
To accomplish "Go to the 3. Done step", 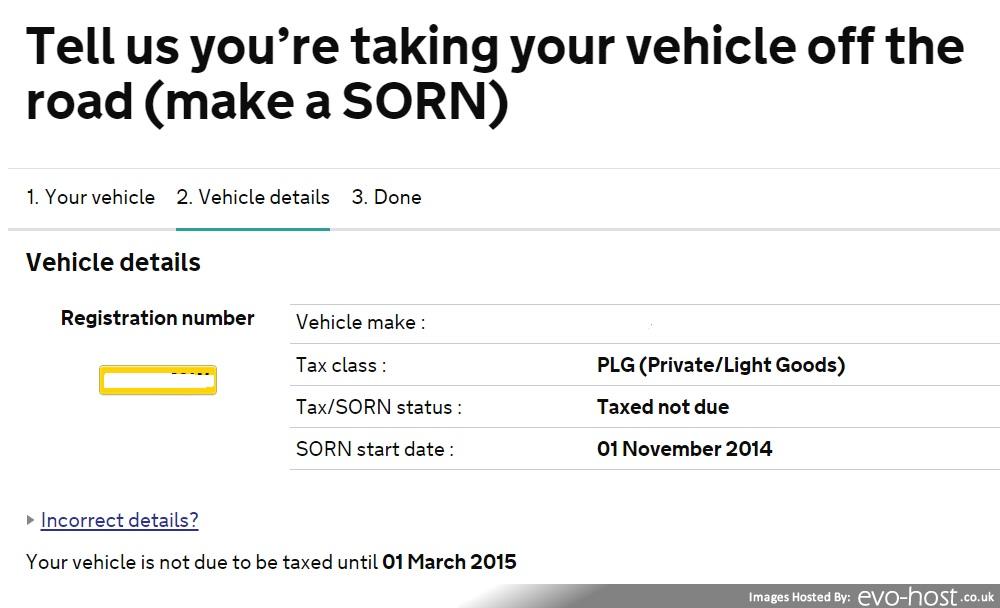I will pyautogui.click(x=386, y=197).
